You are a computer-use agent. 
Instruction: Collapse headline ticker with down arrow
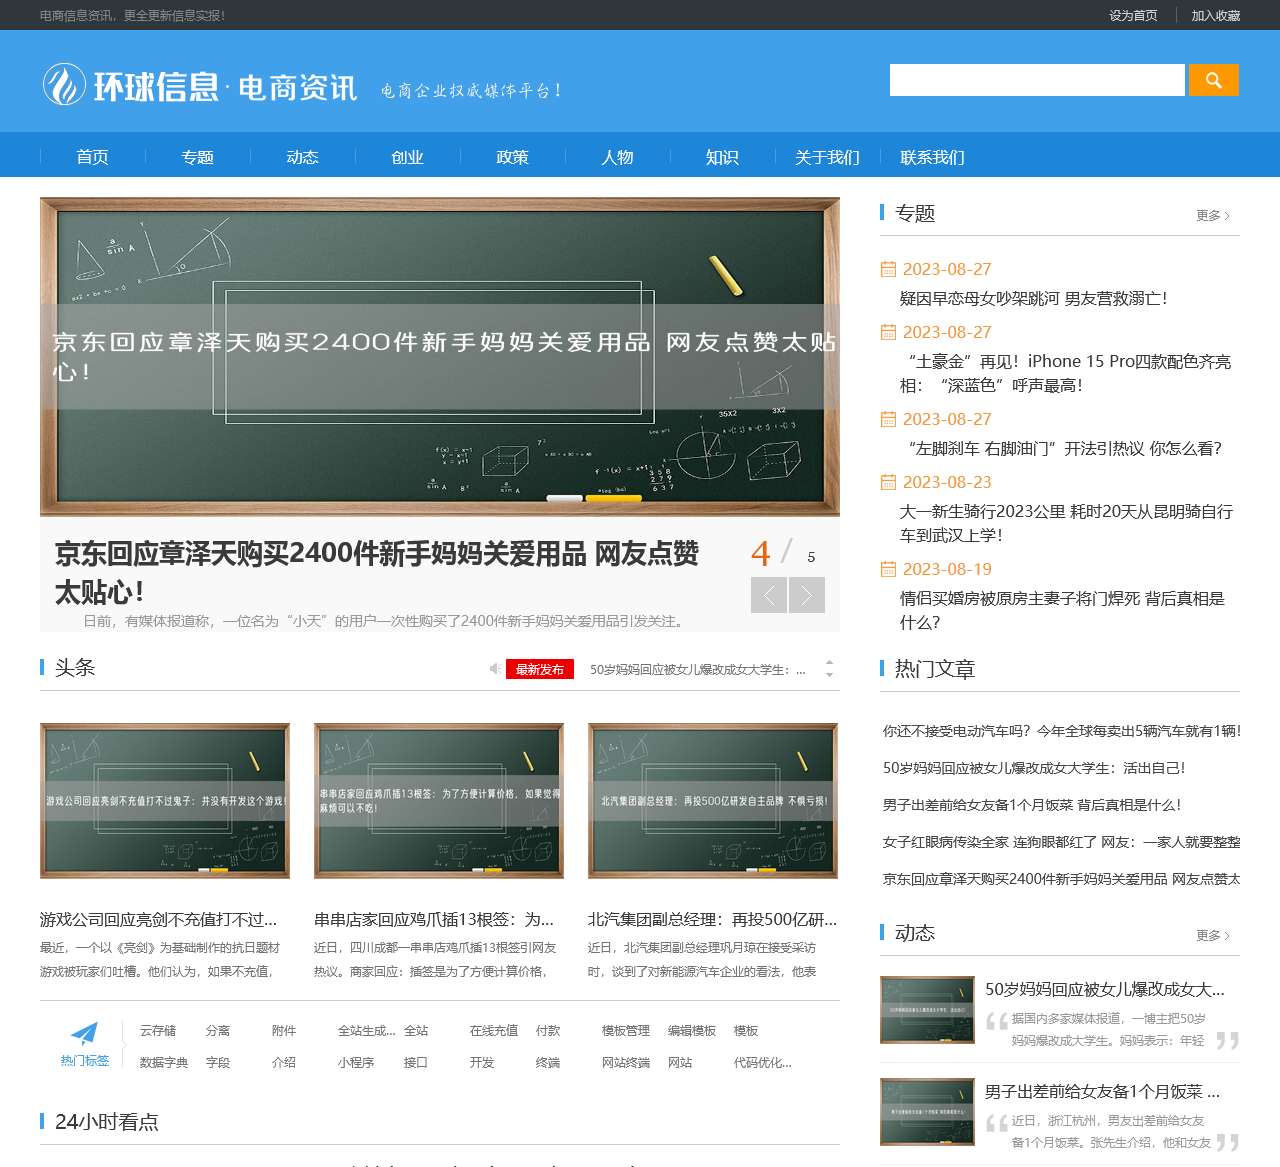click(x=827, y=677)
